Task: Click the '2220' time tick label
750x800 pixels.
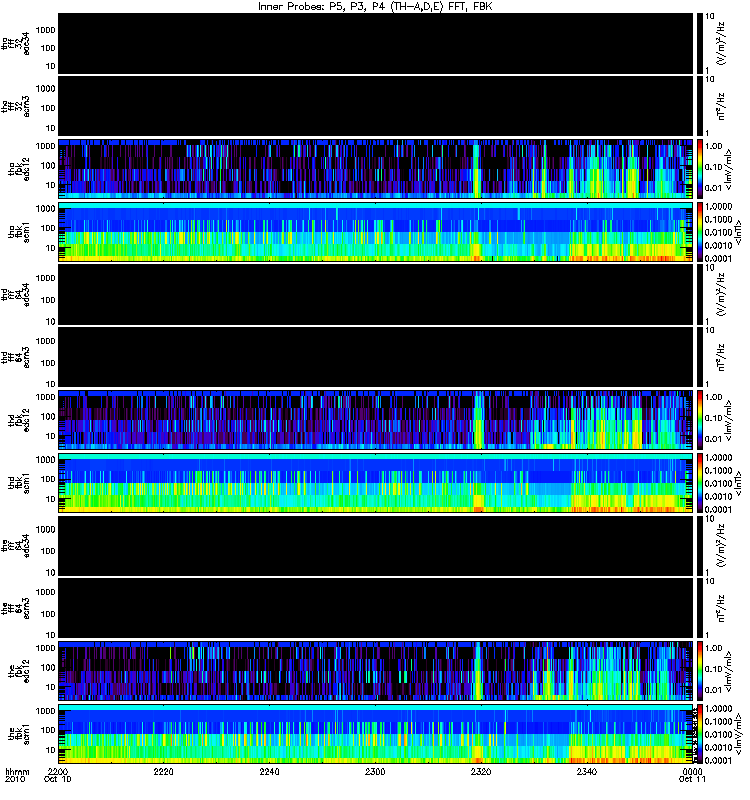Action: 163,771
